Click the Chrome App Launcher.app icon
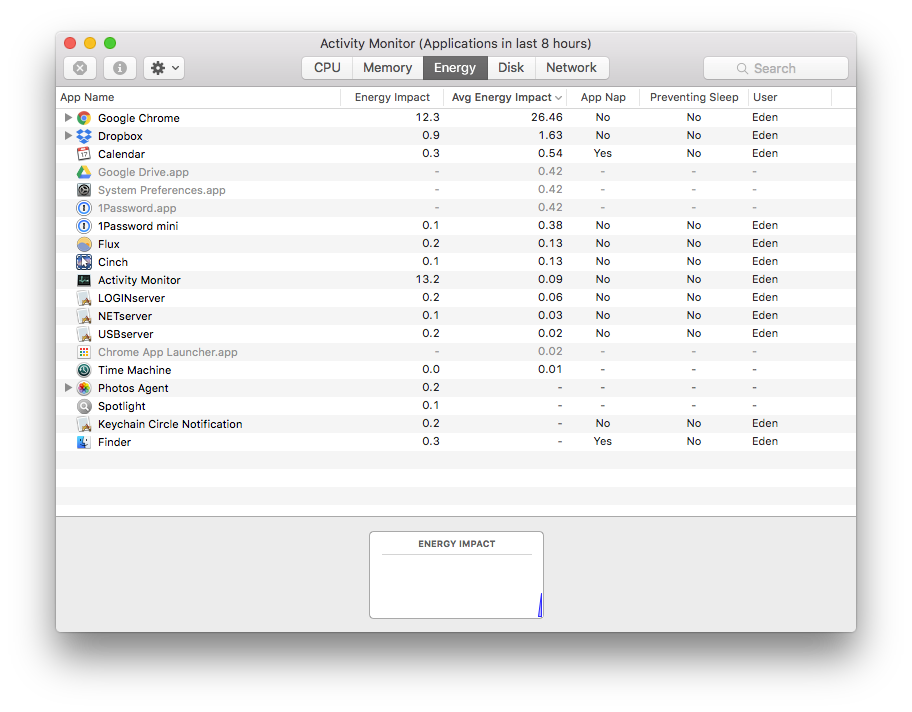The width and height of the screenshot is (912, 712). click(84, 353)
